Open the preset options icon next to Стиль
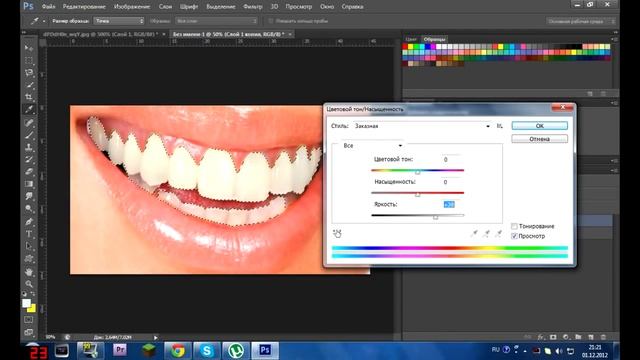 pos(500,126)
